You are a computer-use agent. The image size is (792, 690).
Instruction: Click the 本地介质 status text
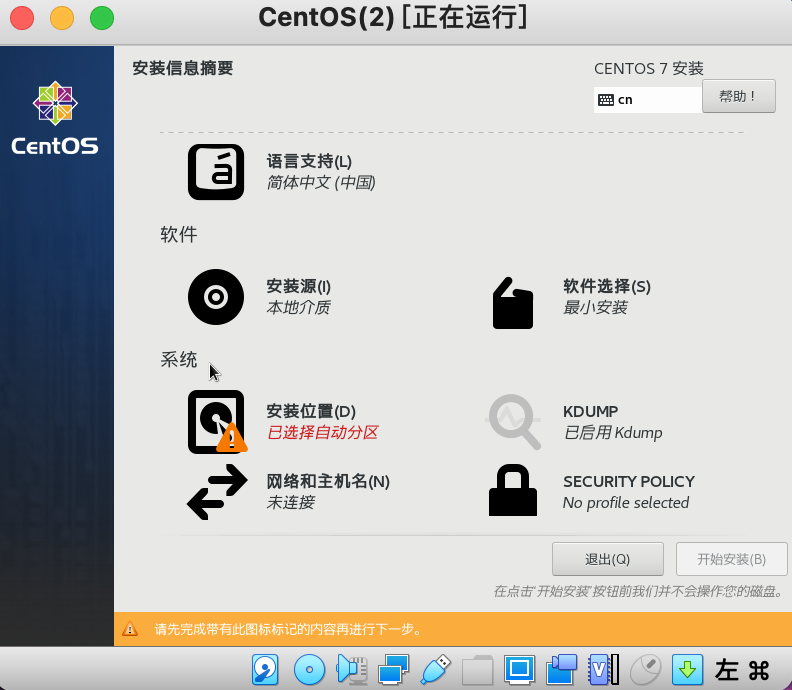click(x=299, y=307)
